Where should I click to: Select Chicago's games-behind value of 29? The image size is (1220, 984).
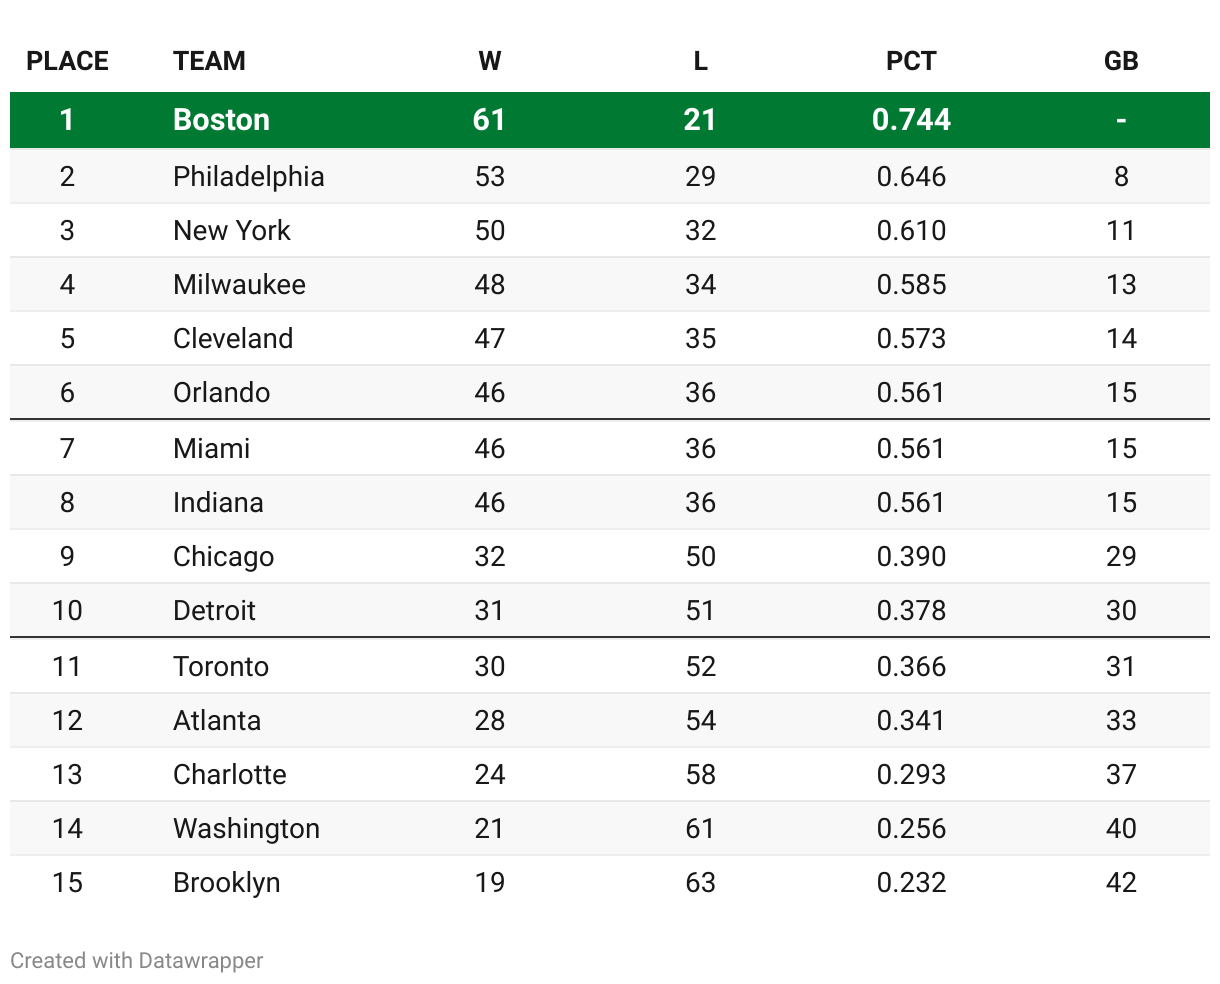pyautogui.click(x=1121, y=556)
